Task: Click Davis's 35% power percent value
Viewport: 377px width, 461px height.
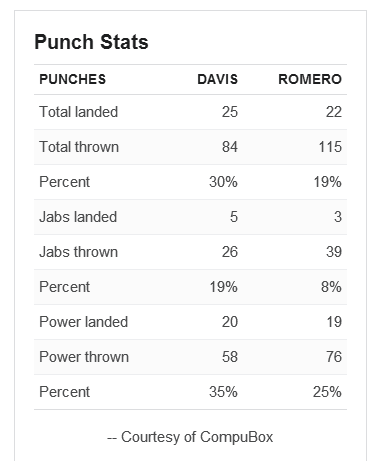Action: tap(223, 392)
